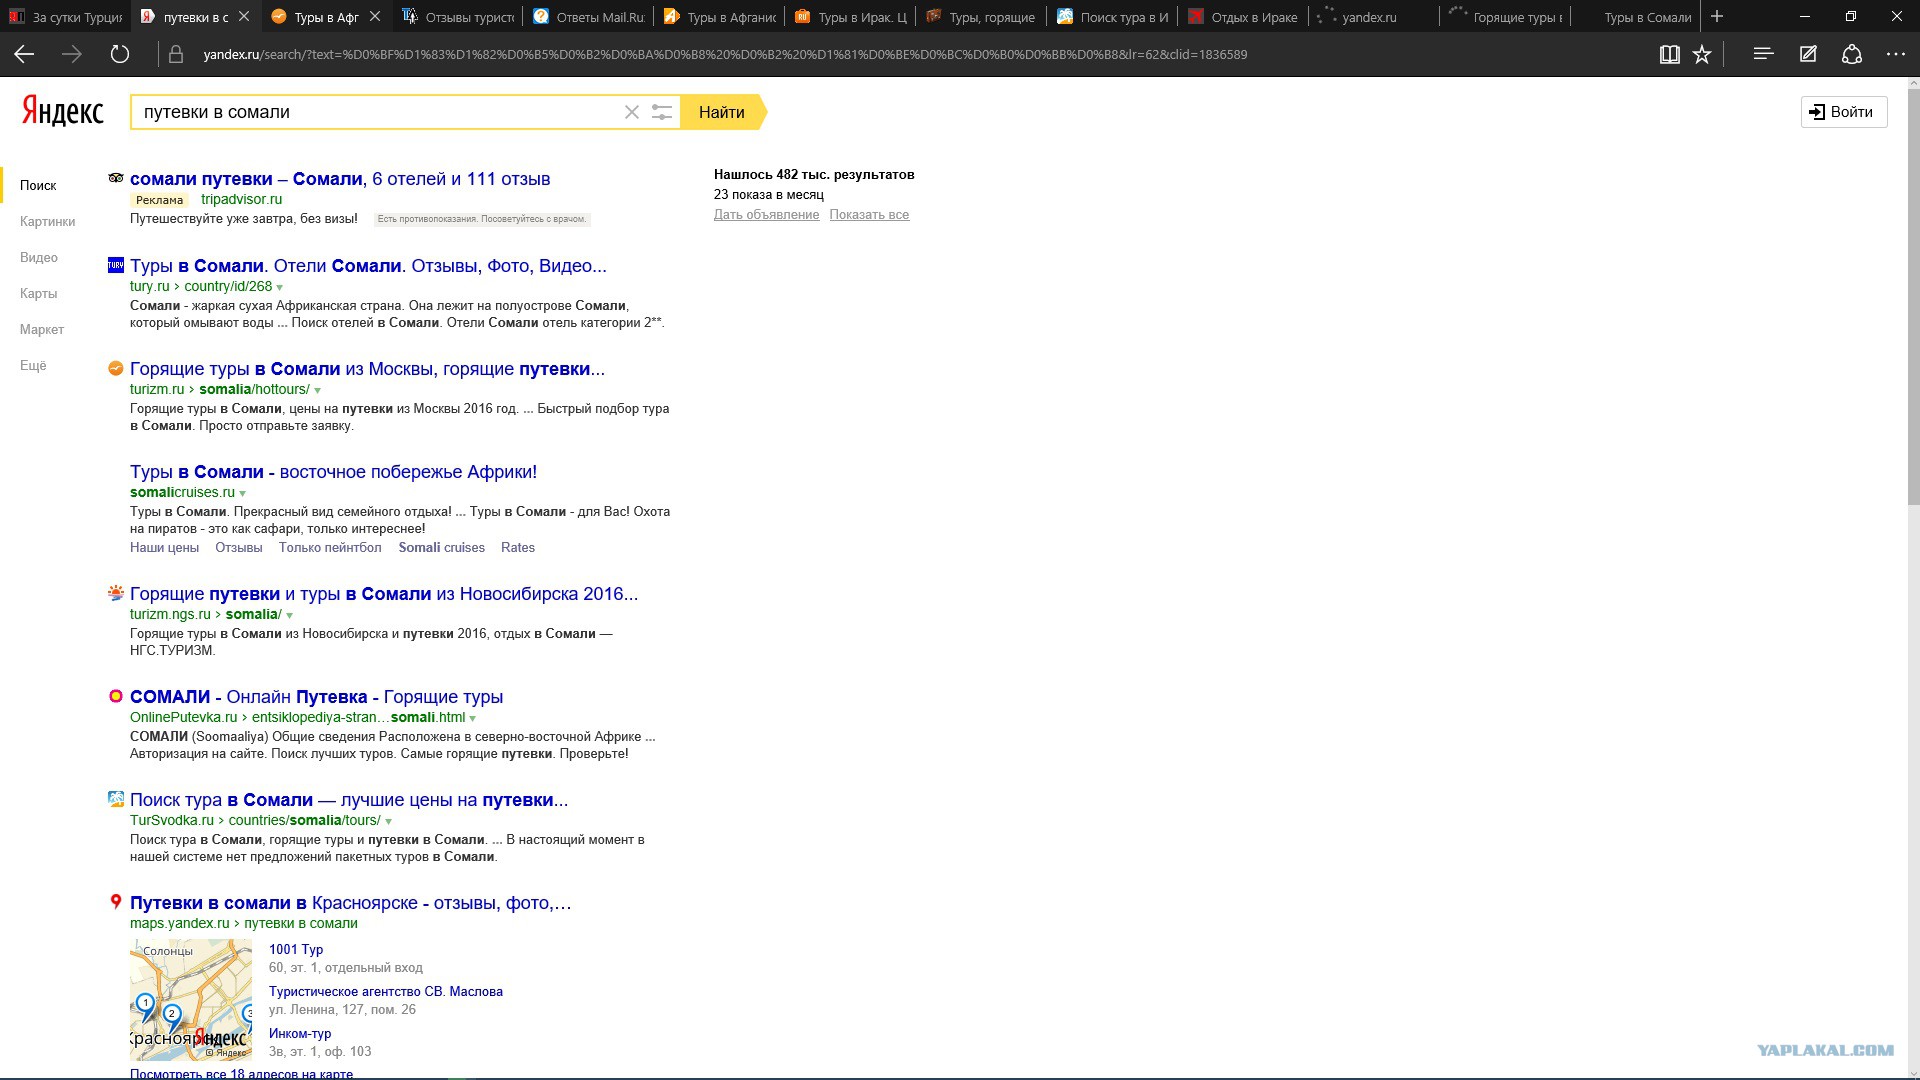1920x1080 pixels.
Task: Open the Видео search category
Action: (x=39, y=257)
